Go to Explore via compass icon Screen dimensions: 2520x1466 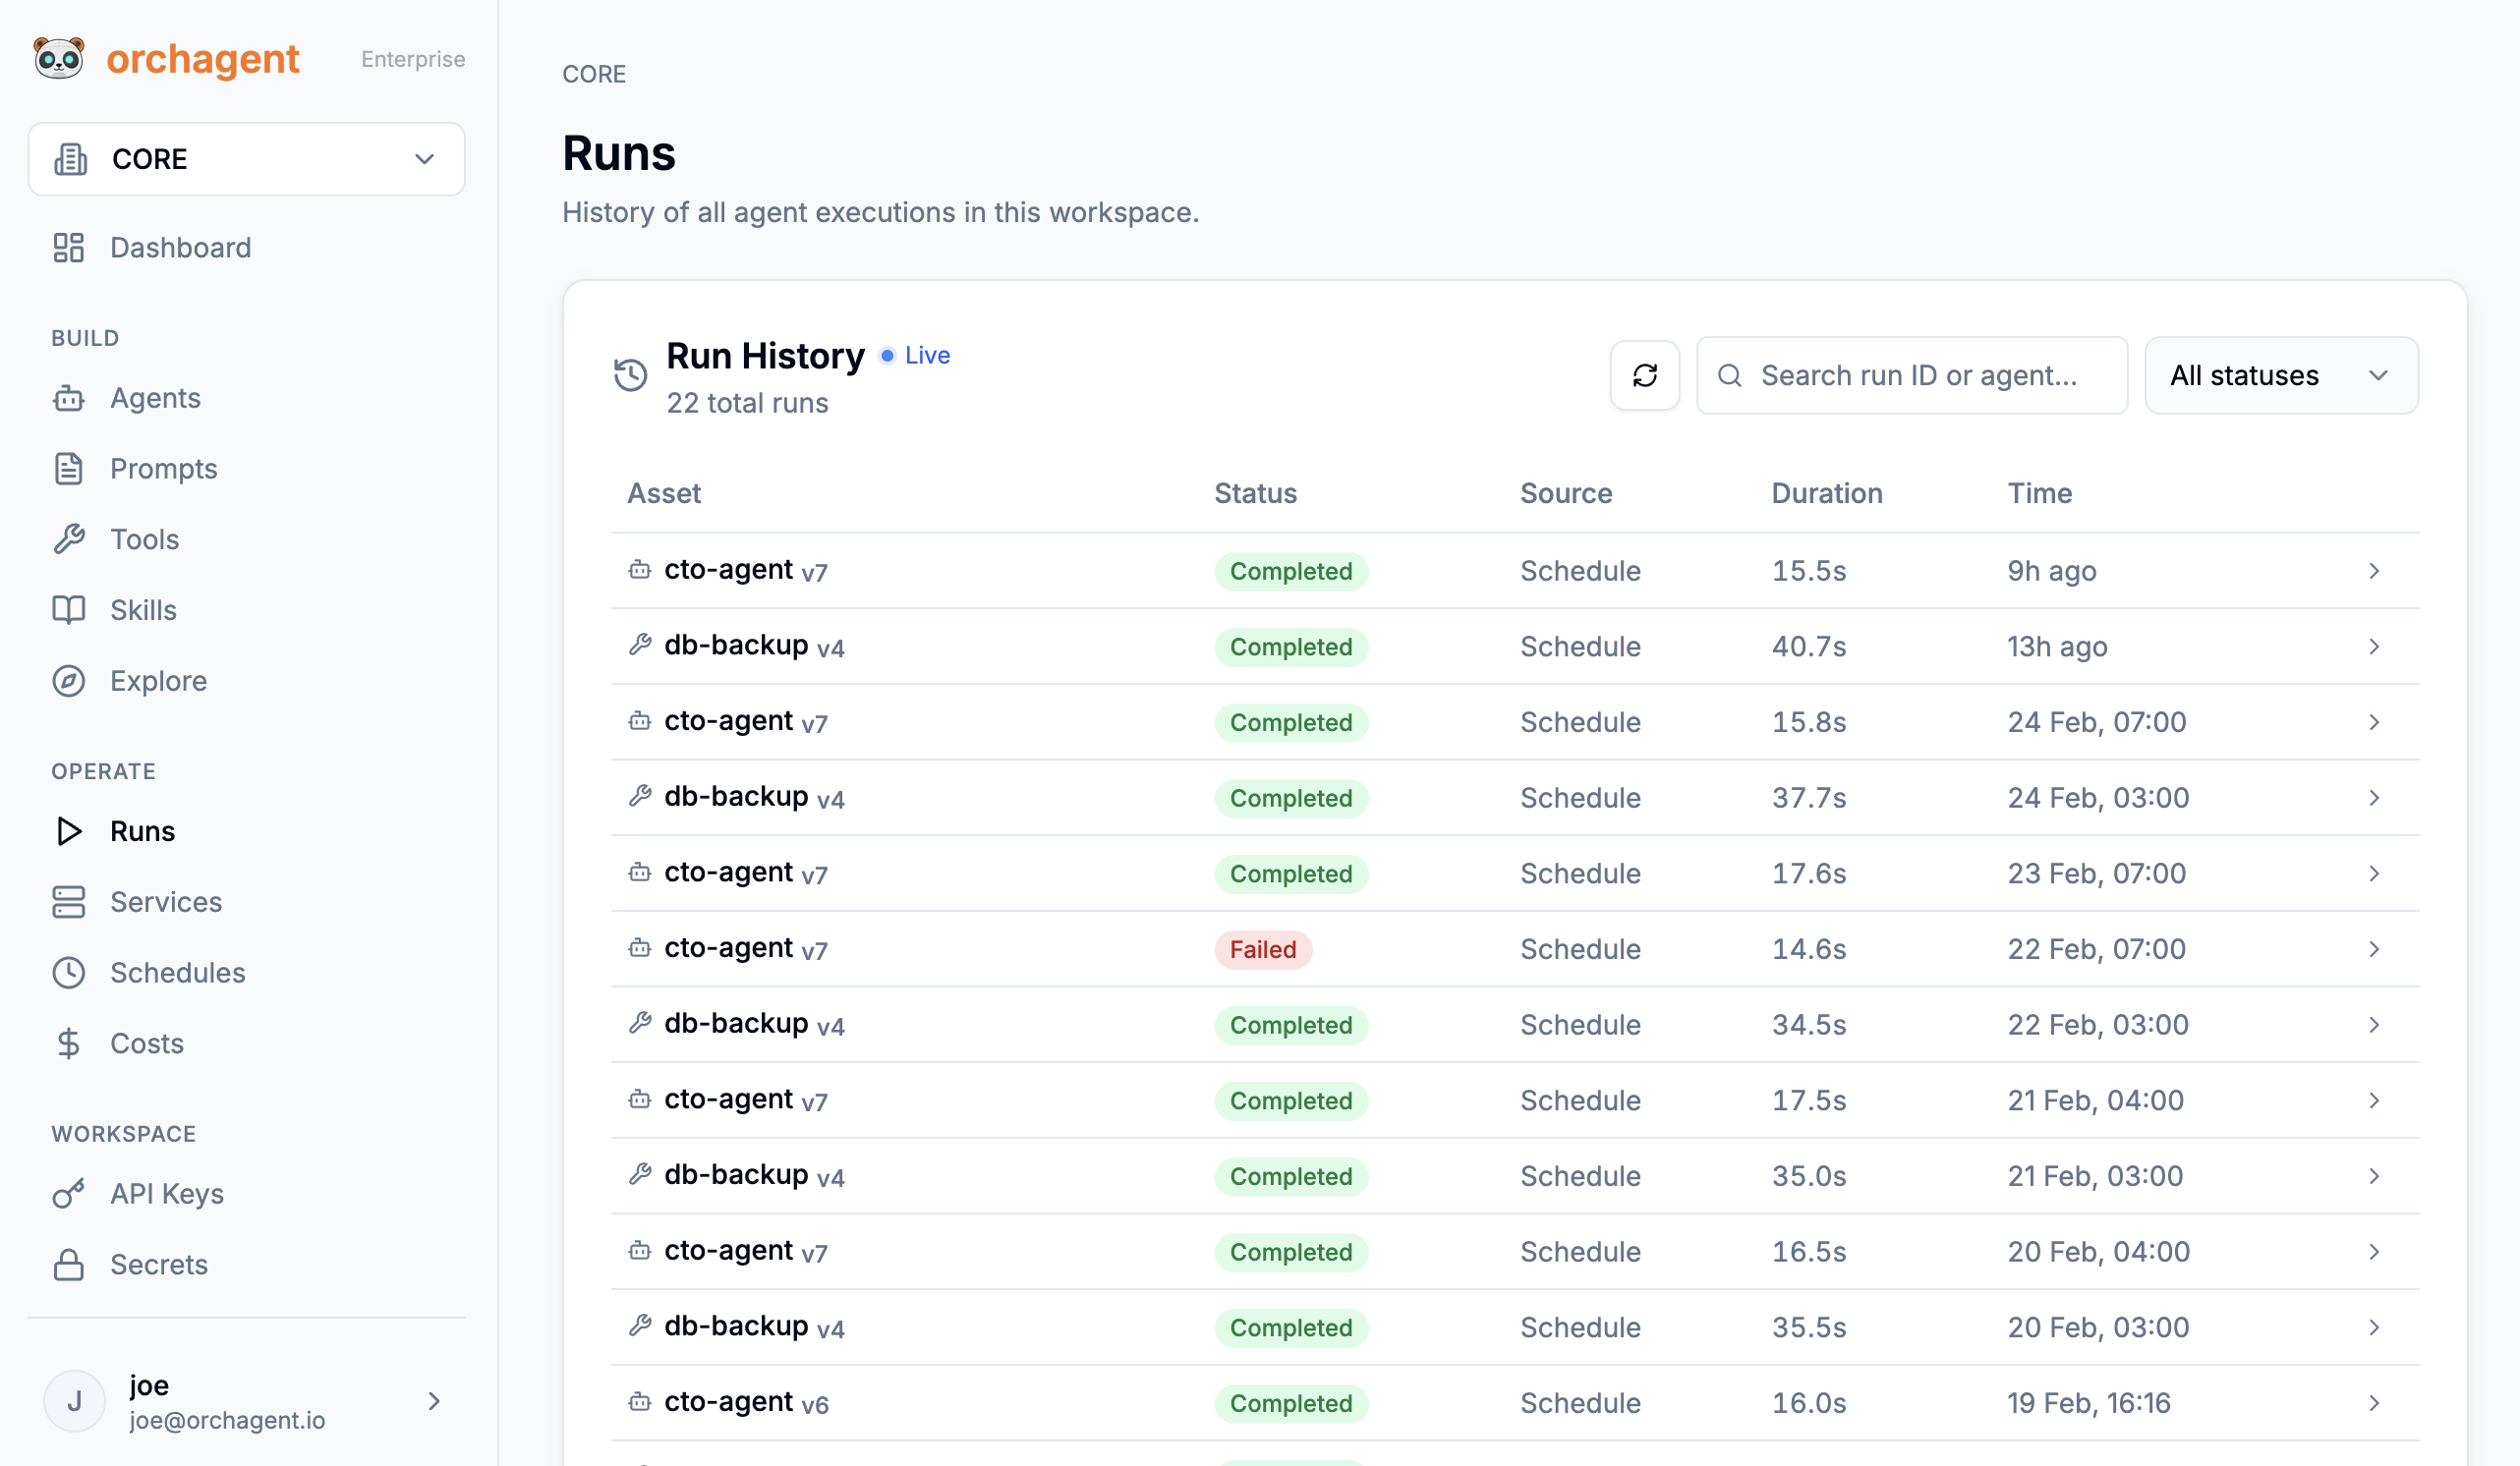(68, 681)
